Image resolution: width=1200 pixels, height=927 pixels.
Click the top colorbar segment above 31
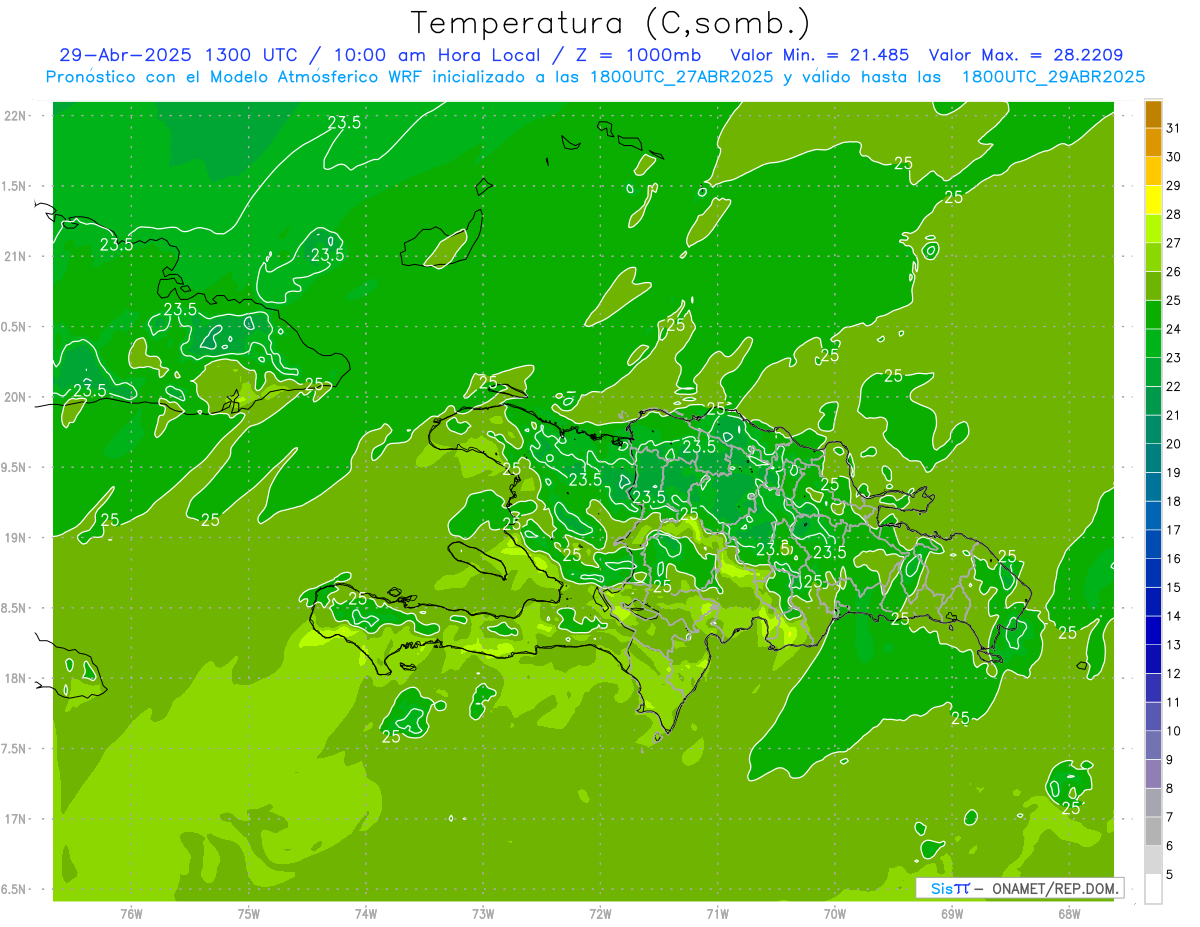click(1153, 115)
